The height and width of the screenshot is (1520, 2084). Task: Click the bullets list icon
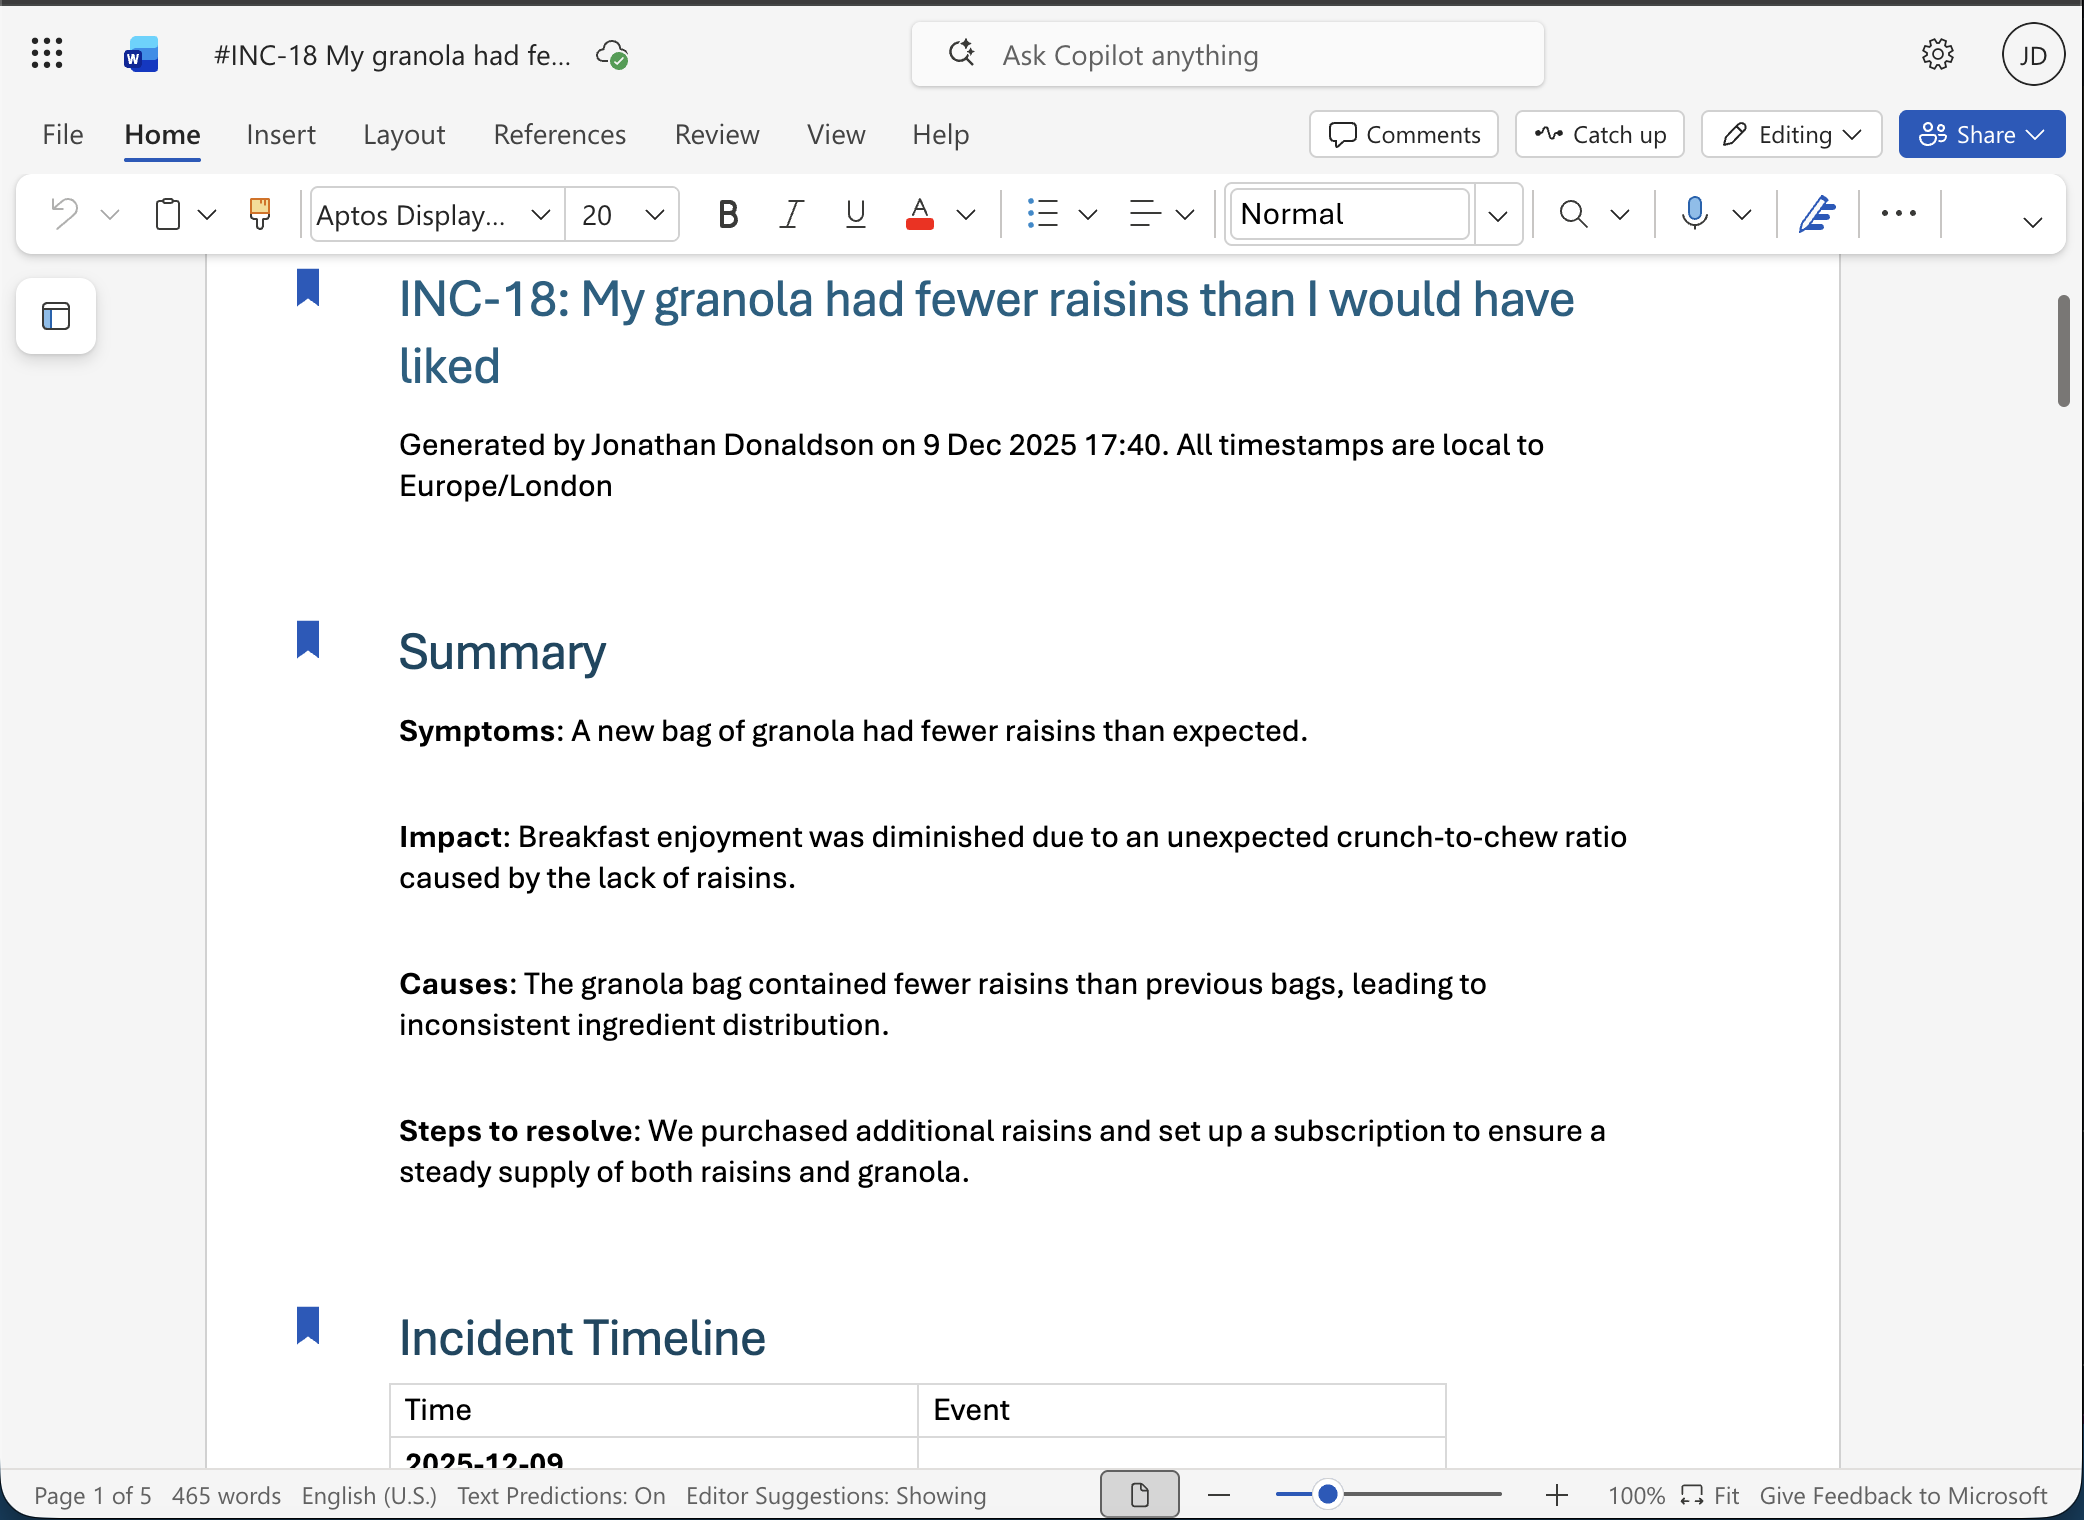coord(1042,213)
